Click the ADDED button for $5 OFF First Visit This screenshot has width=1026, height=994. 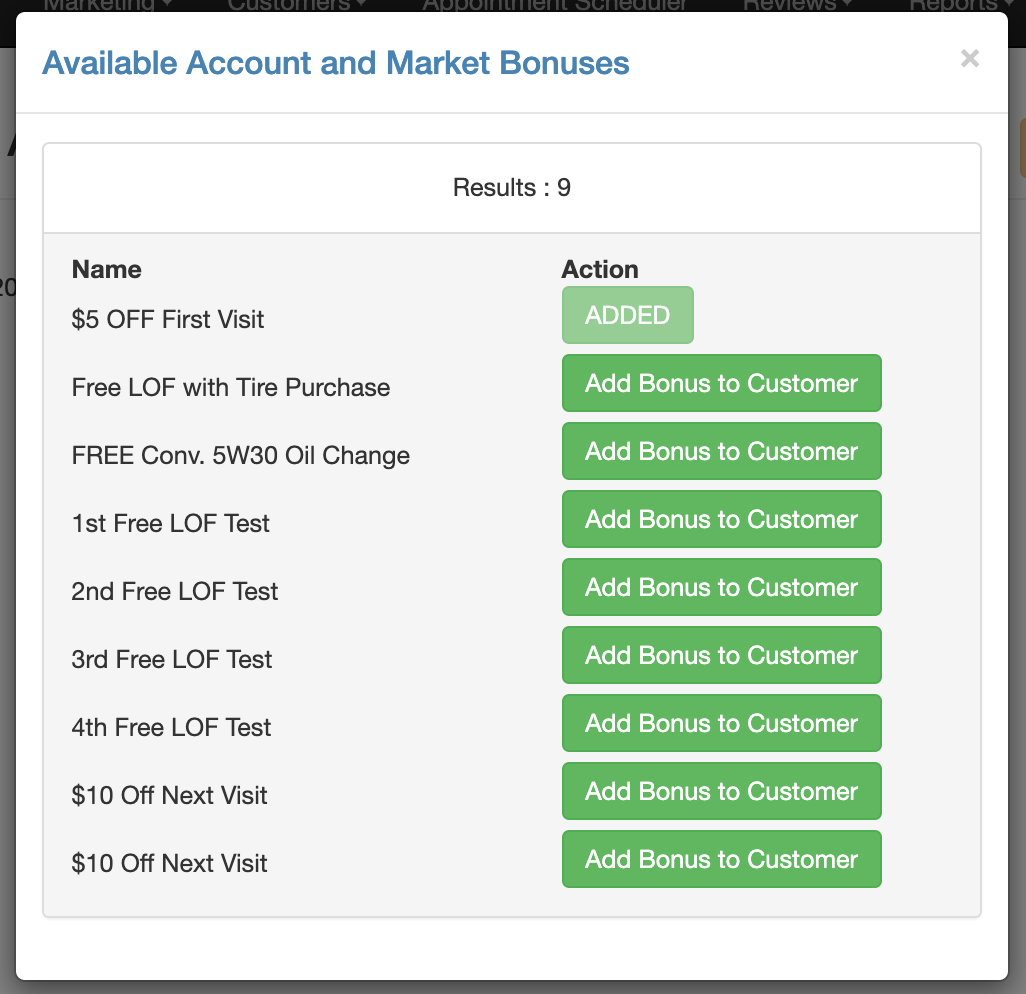(x=628, y=315)
